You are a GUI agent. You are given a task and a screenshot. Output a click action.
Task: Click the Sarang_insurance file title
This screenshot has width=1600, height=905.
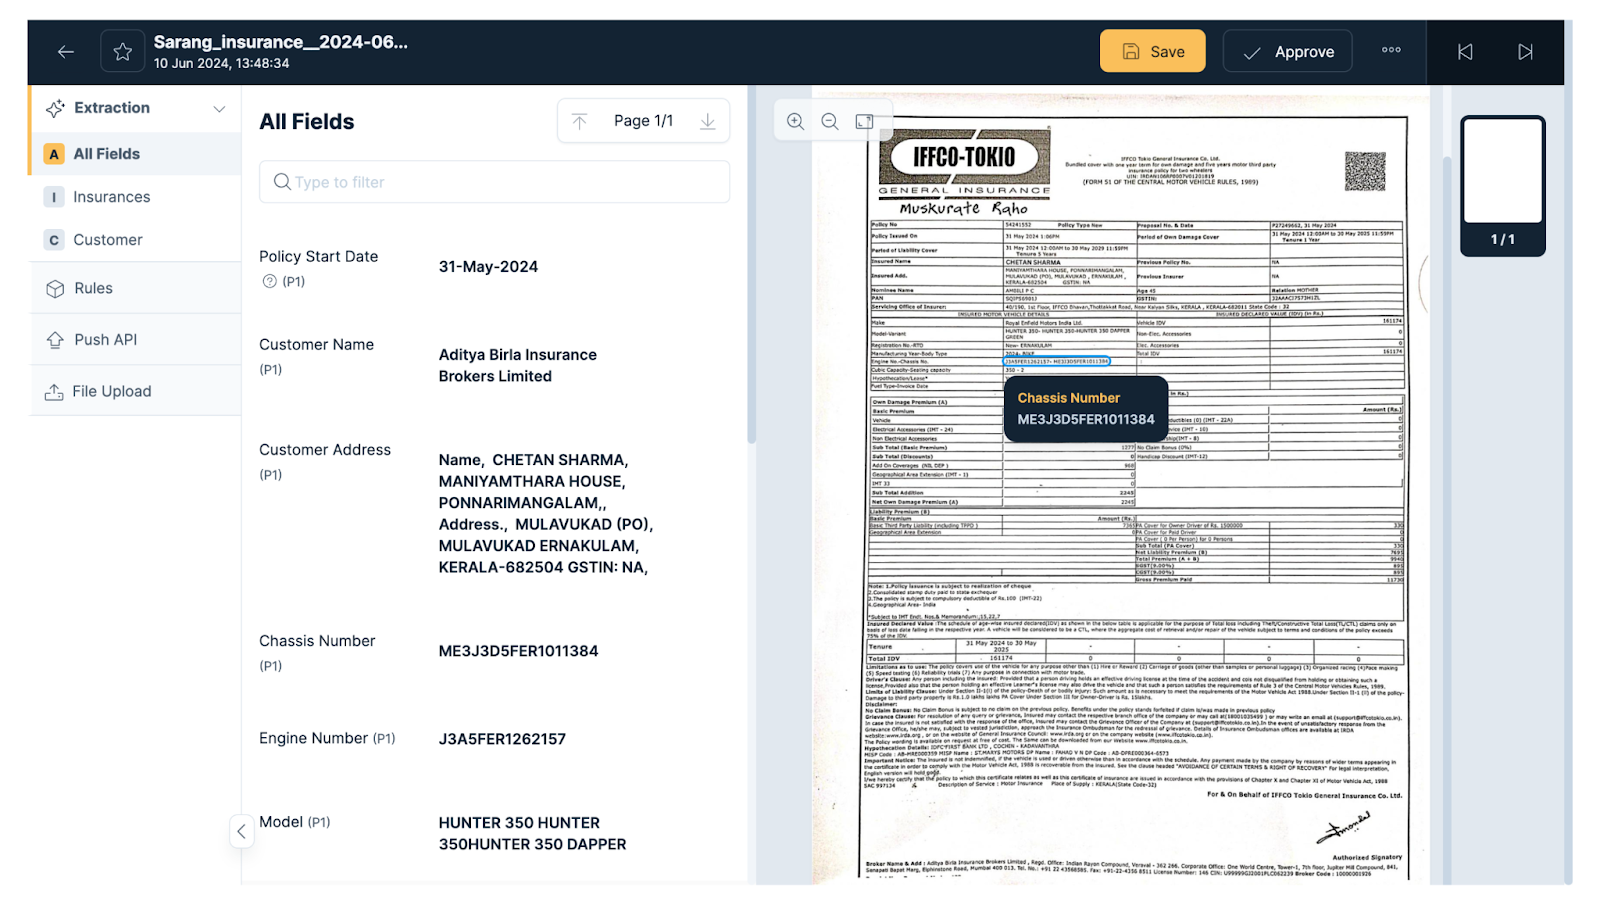pyautogui.click(x=280, y=42)
